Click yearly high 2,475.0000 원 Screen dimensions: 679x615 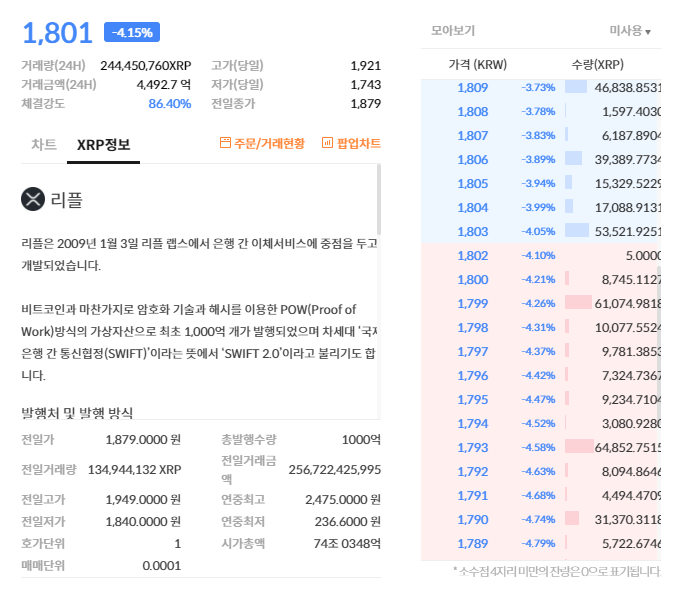pos(343,499)
